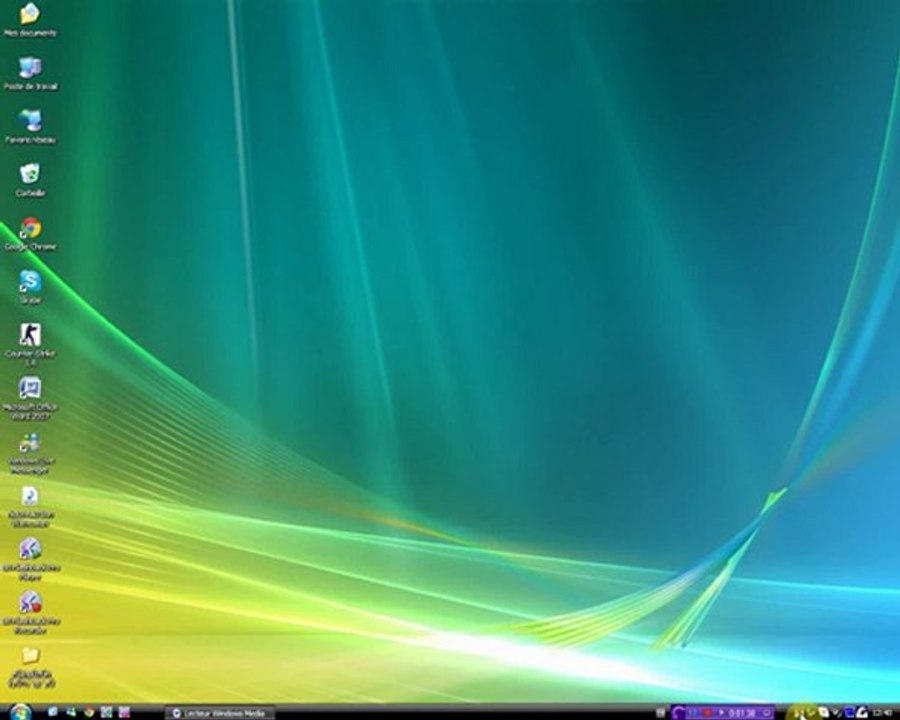Click the blue monitor tray icon

coord(849,713)
